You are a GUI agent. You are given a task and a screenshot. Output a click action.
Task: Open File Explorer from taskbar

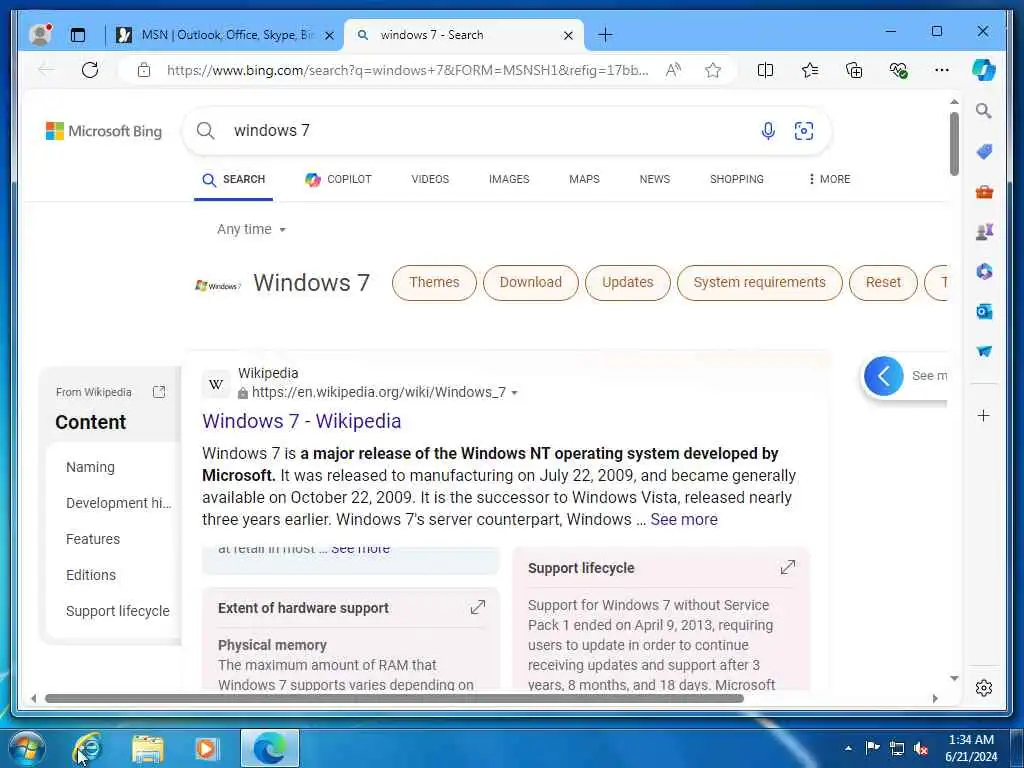(148, 748)
